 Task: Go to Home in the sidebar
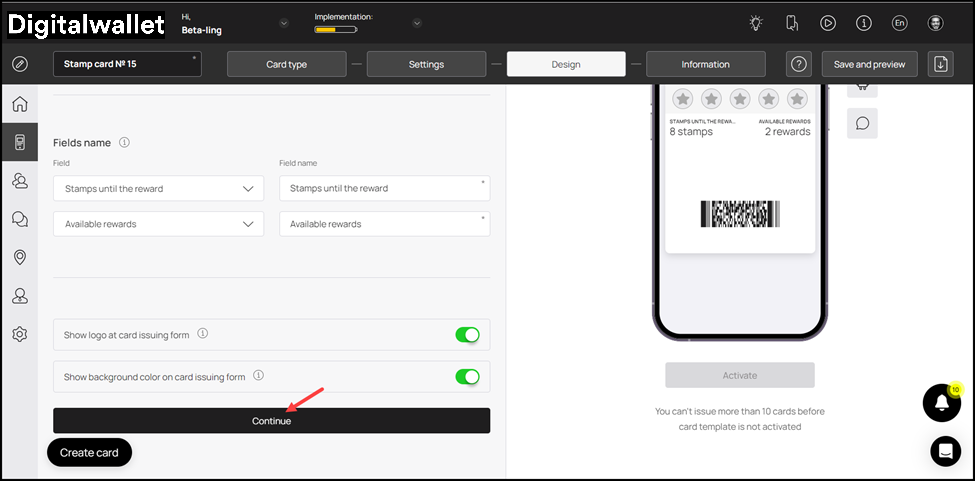pyautogui.click(x=20, y=104)
